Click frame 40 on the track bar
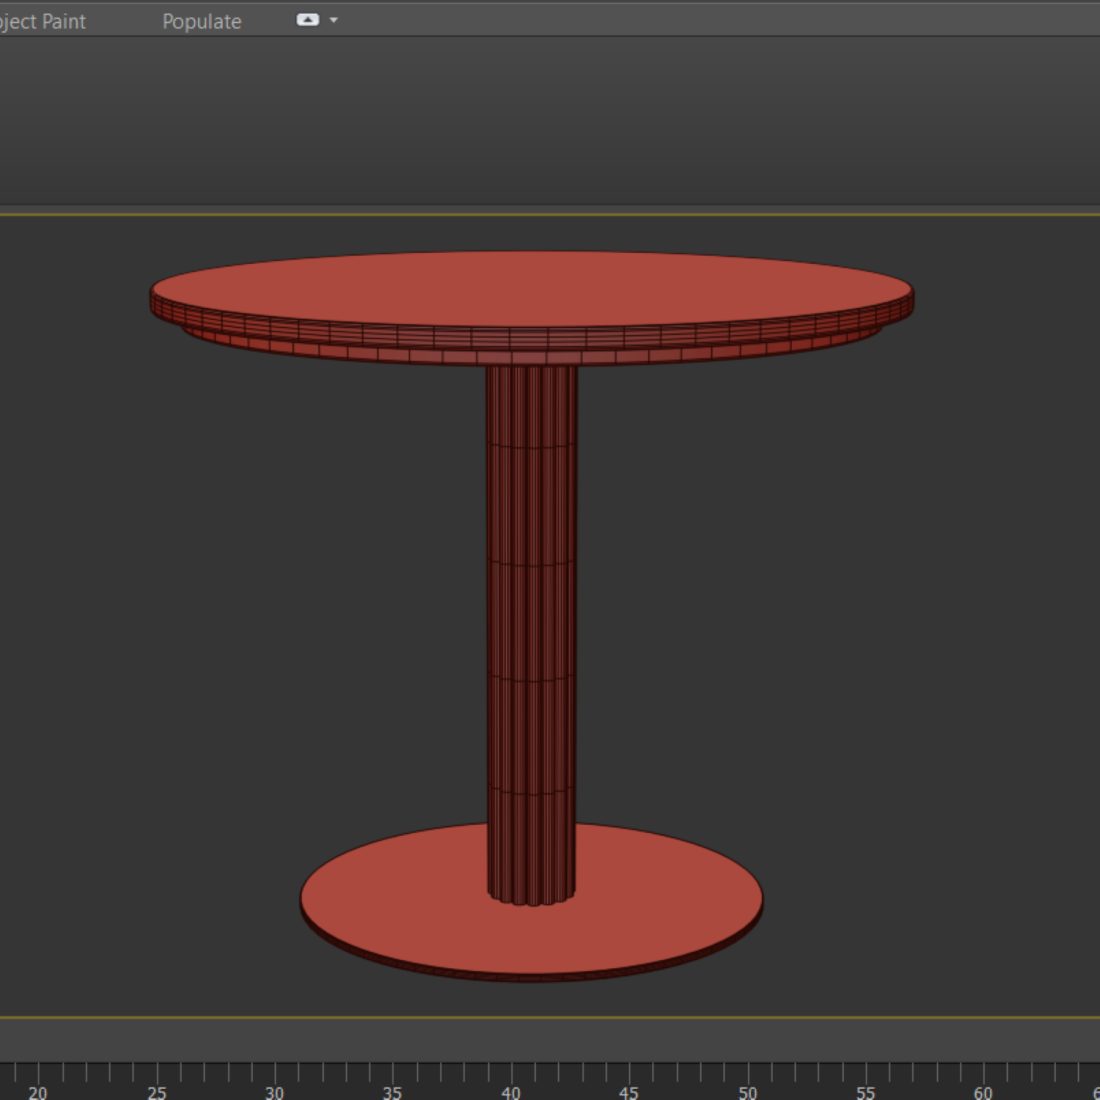The width and height of the screenshot is (1100, 1100). click(x=511, y=1092)
